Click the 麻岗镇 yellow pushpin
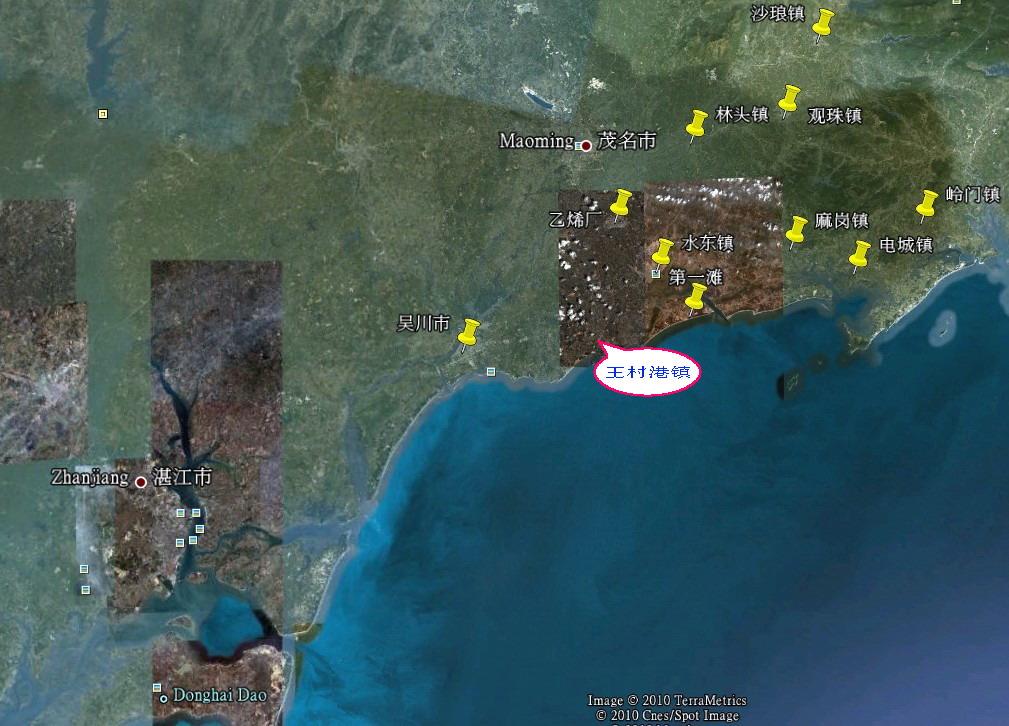 (796, 230)
